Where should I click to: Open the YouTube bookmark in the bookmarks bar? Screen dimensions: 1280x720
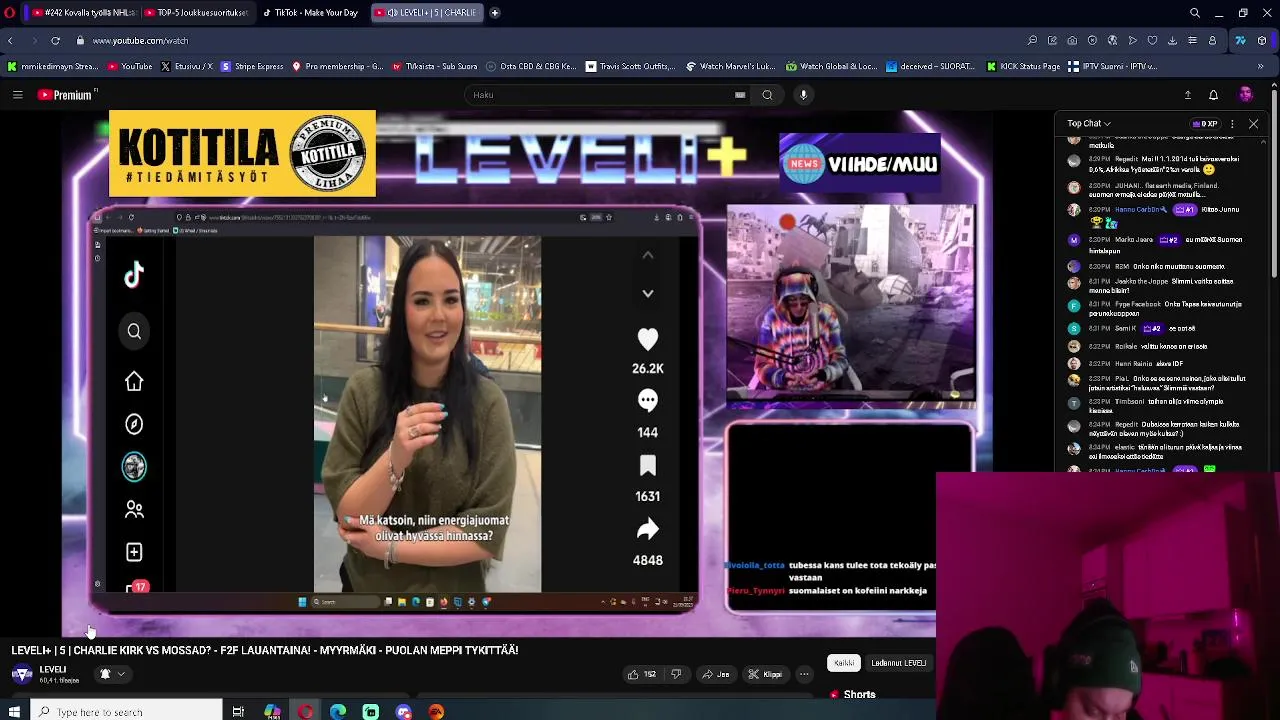click(x=129, y=67)
